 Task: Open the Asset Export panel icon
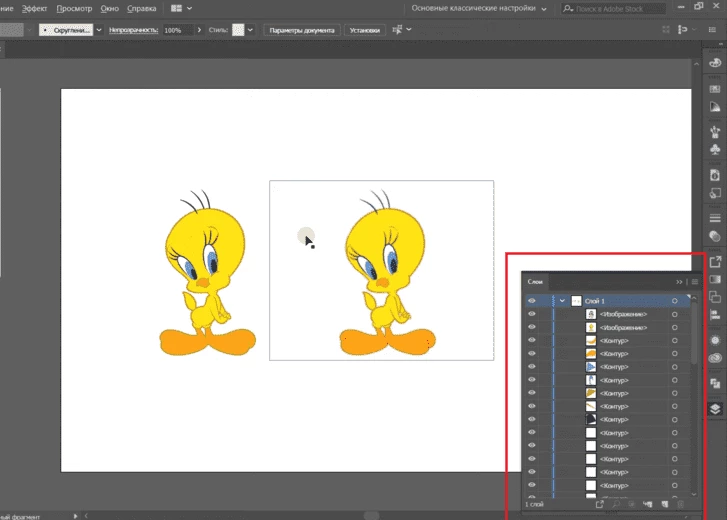click(x=715, y=262)
